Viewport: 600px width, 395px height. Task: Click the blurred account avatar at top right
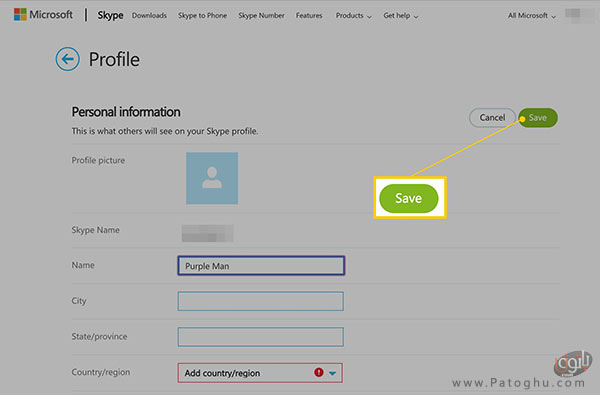pyautogui.click(x=579, y=15)
